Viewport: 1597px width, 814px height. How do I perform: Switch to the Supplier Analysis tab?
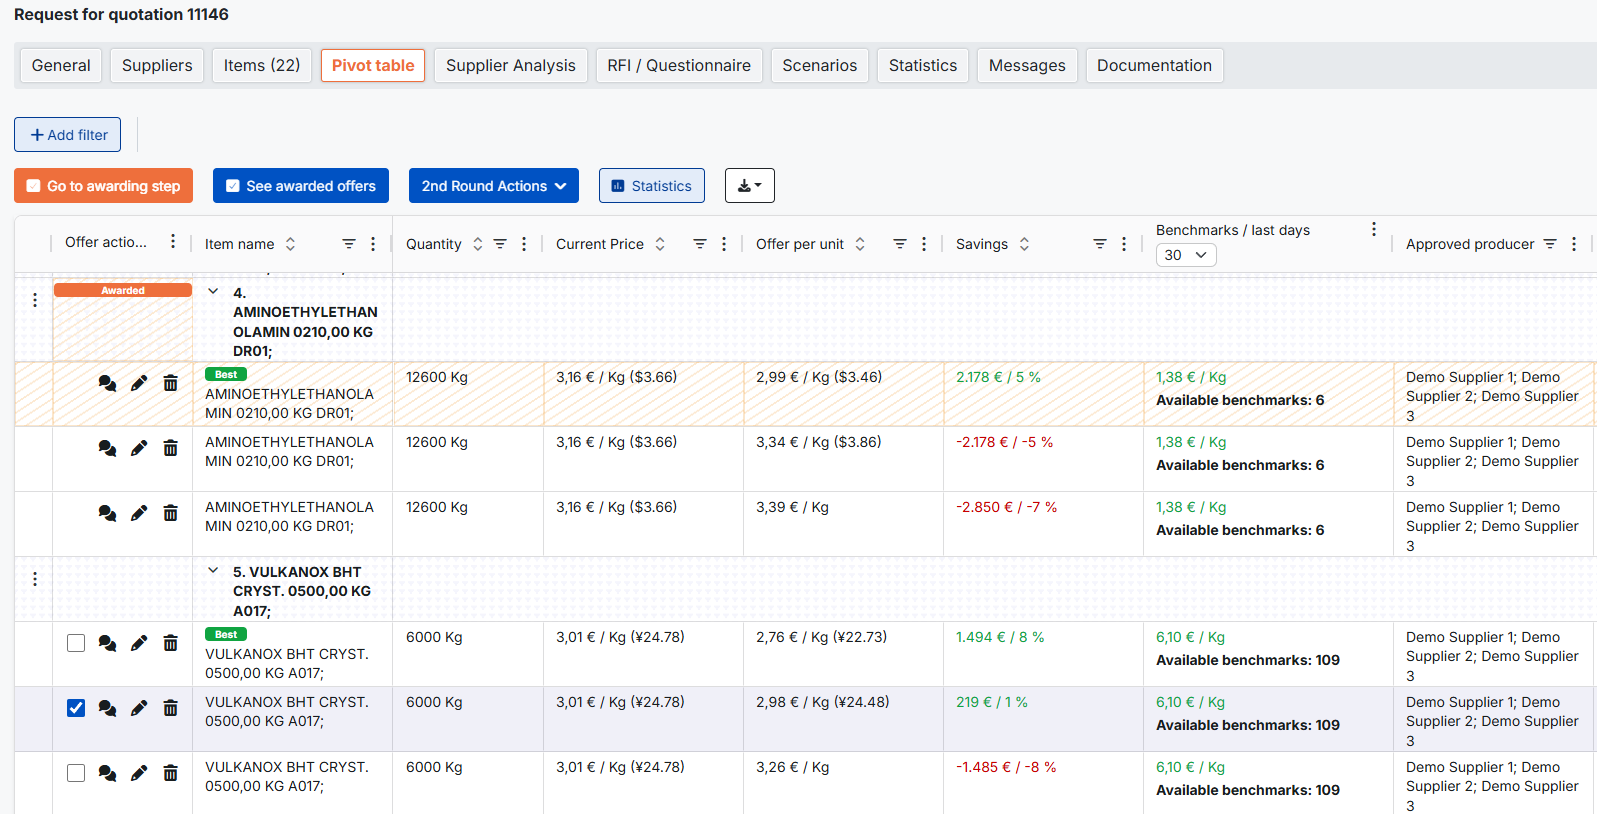[x=510, y=66]
